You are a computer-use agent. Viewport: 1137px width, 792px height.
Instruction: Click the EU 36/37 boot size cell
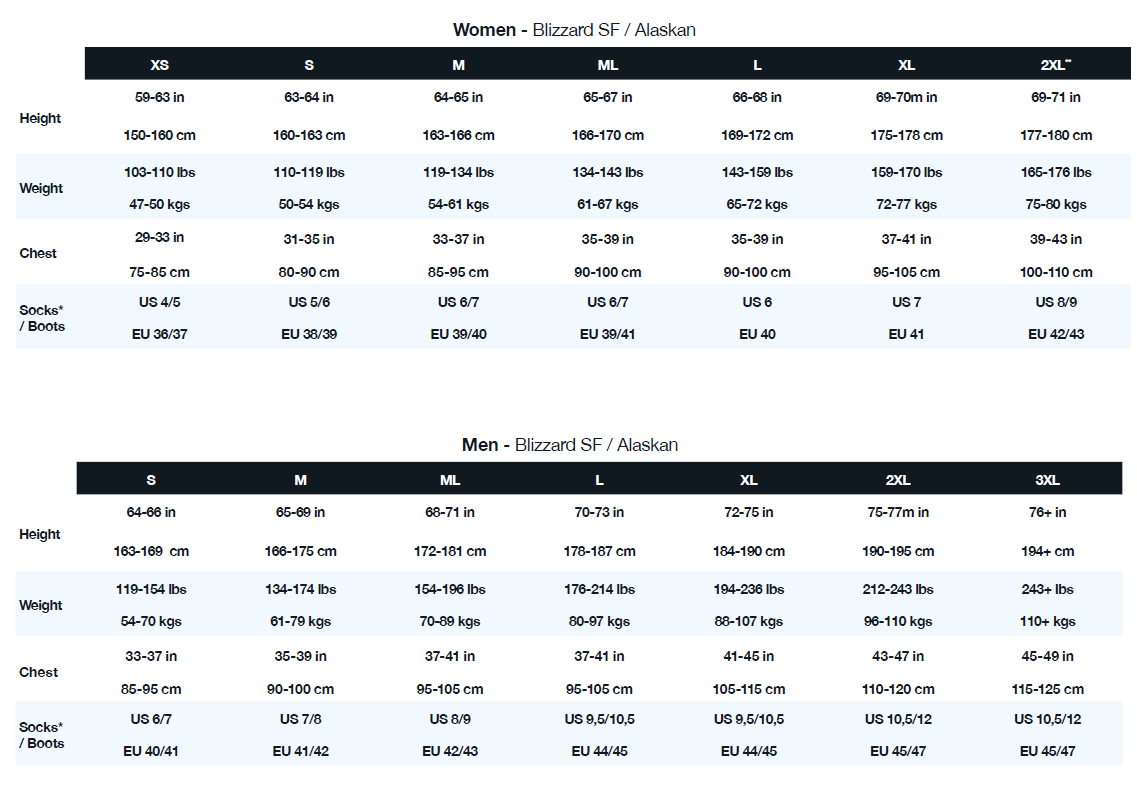[160, 334]
